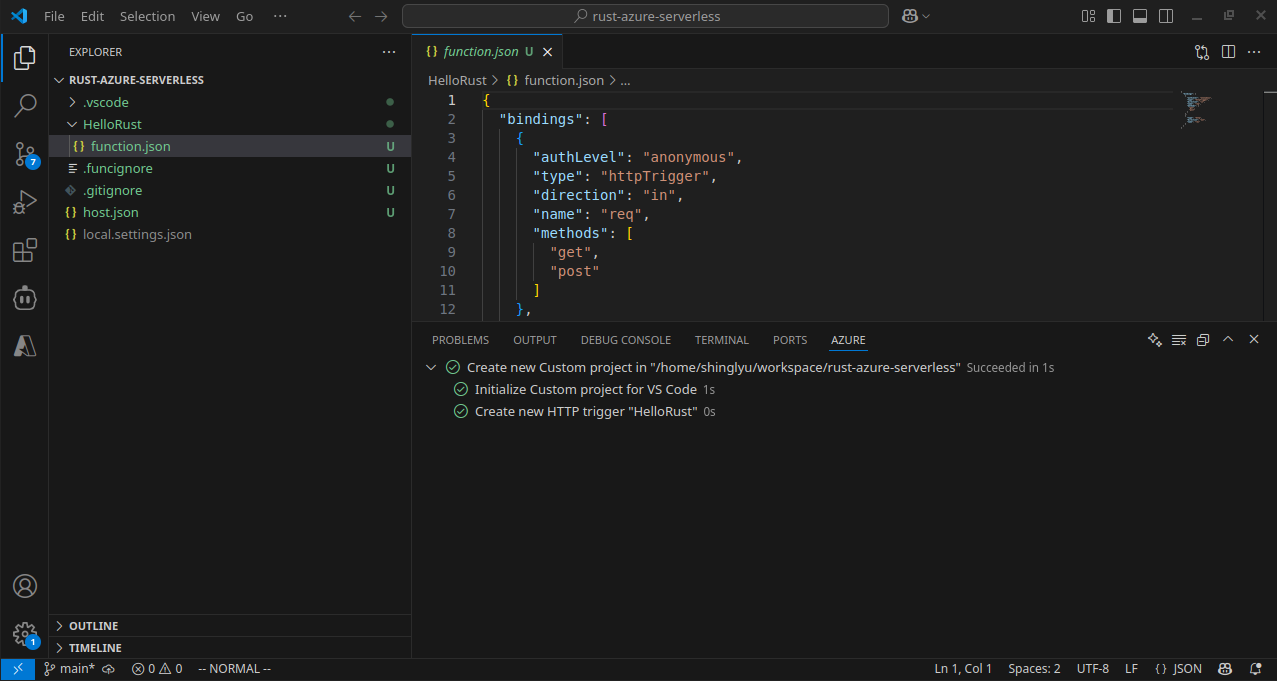Click Spaces: 2 indentation setting
The height and width of the screenshot is (681, 1277).
(x=1034, y=669)
